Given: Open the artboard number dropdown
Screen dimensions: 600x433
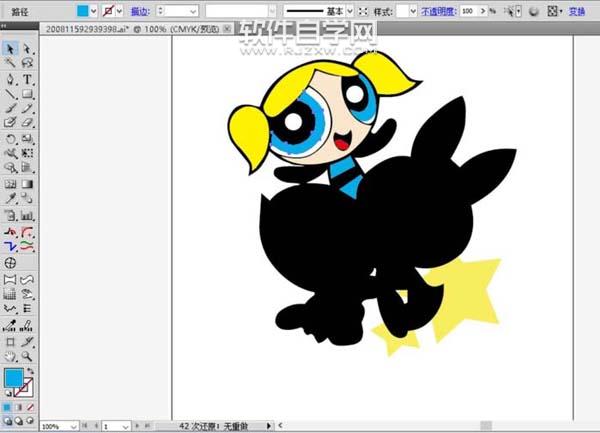Looking at the screenshot, I should coord(125,426).
